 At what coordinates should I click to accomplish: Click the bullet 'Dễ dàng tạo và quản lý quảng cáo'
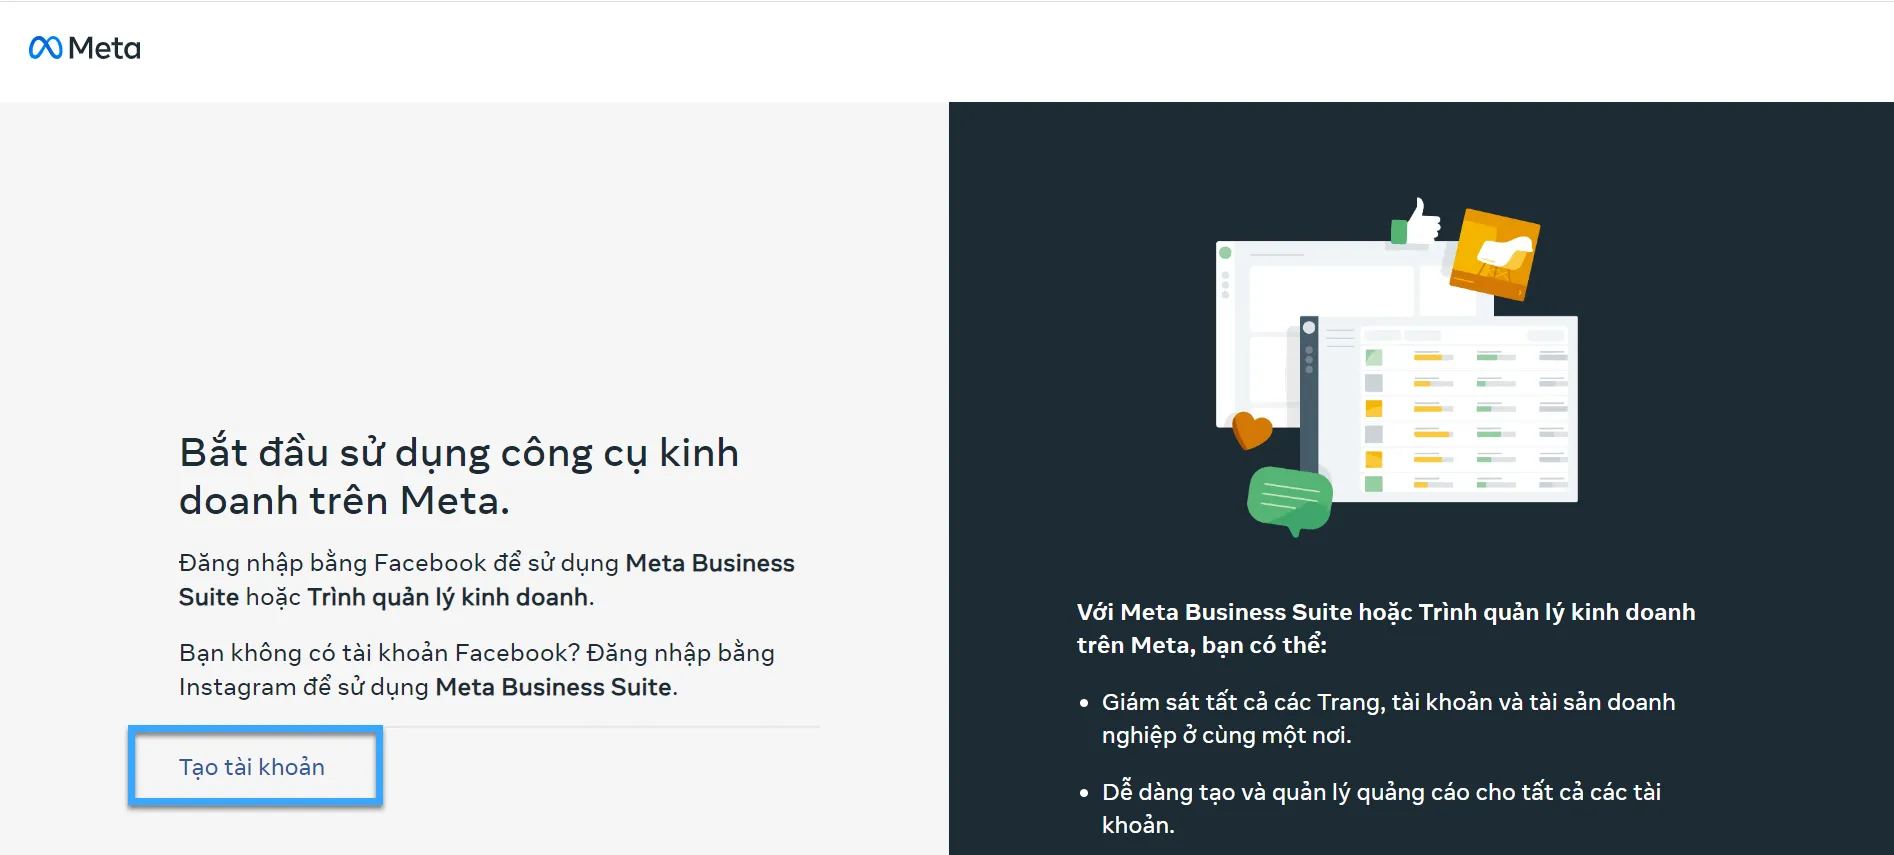1381,808
